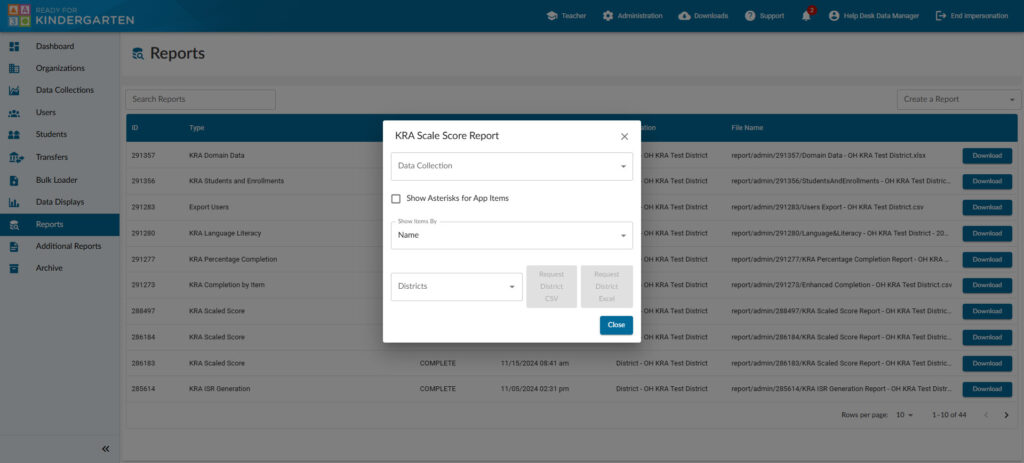Open Organizations in the sidebar
This screenshot has width=1024, height=463.
tap(59, 69)
